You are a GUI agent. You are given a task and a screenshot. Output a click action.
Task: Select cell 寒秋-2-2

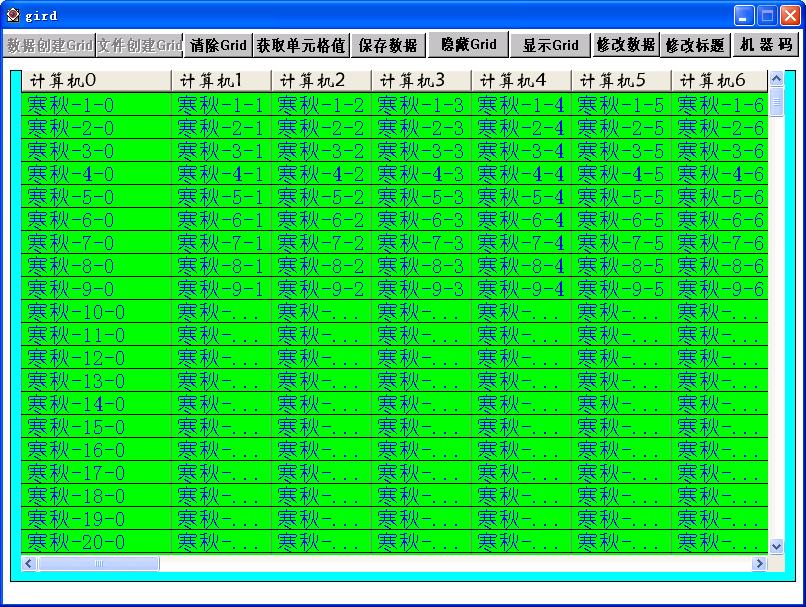321,127
